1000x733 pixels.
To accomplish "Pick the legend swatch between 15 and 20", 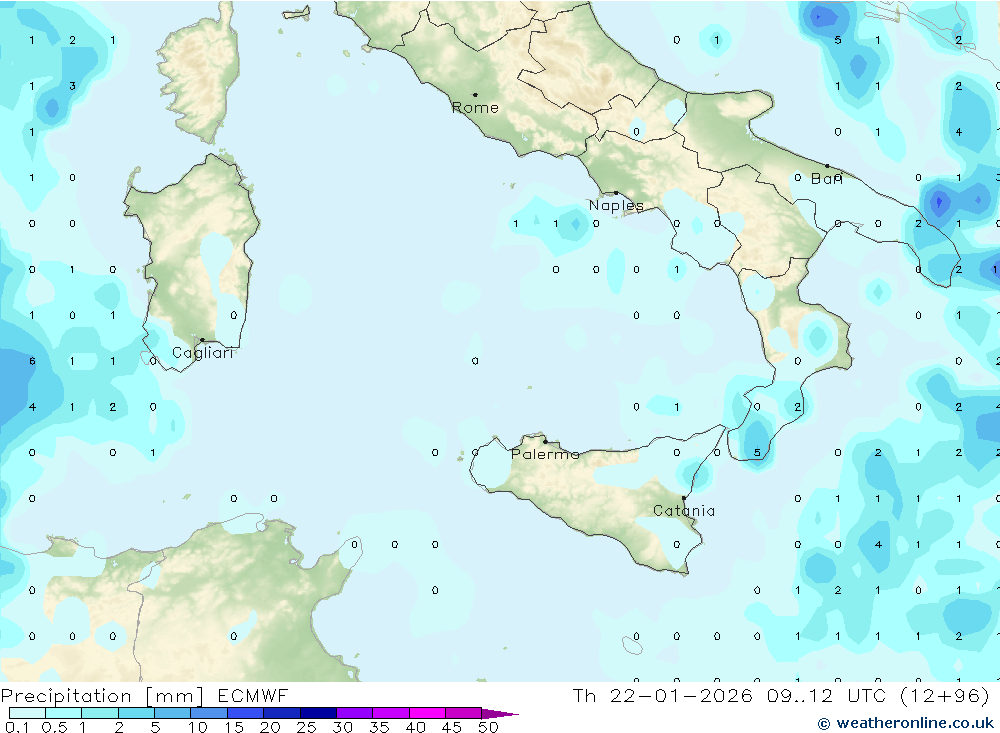I will coord(246,713).
